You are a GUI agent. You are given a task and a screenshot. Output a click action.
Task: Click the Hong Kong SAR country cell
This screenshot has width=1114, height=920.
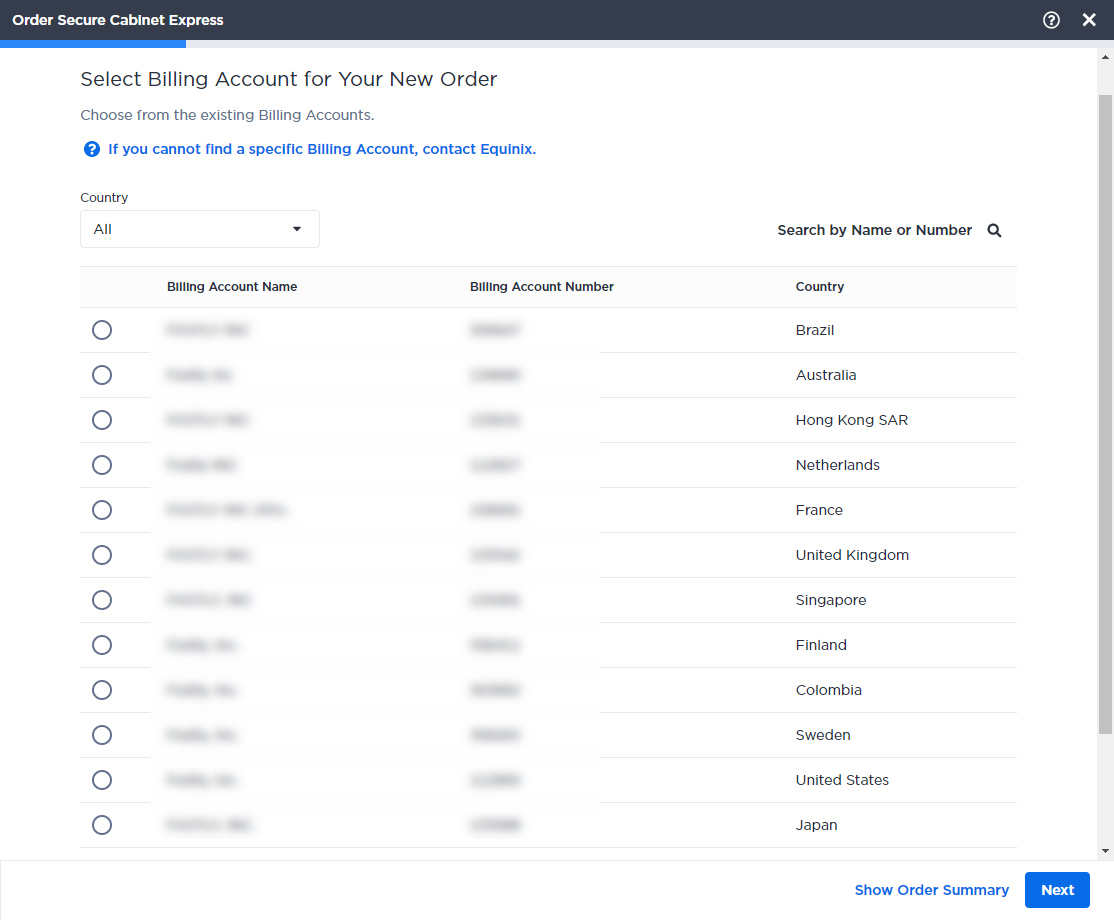tap(852, 420)
